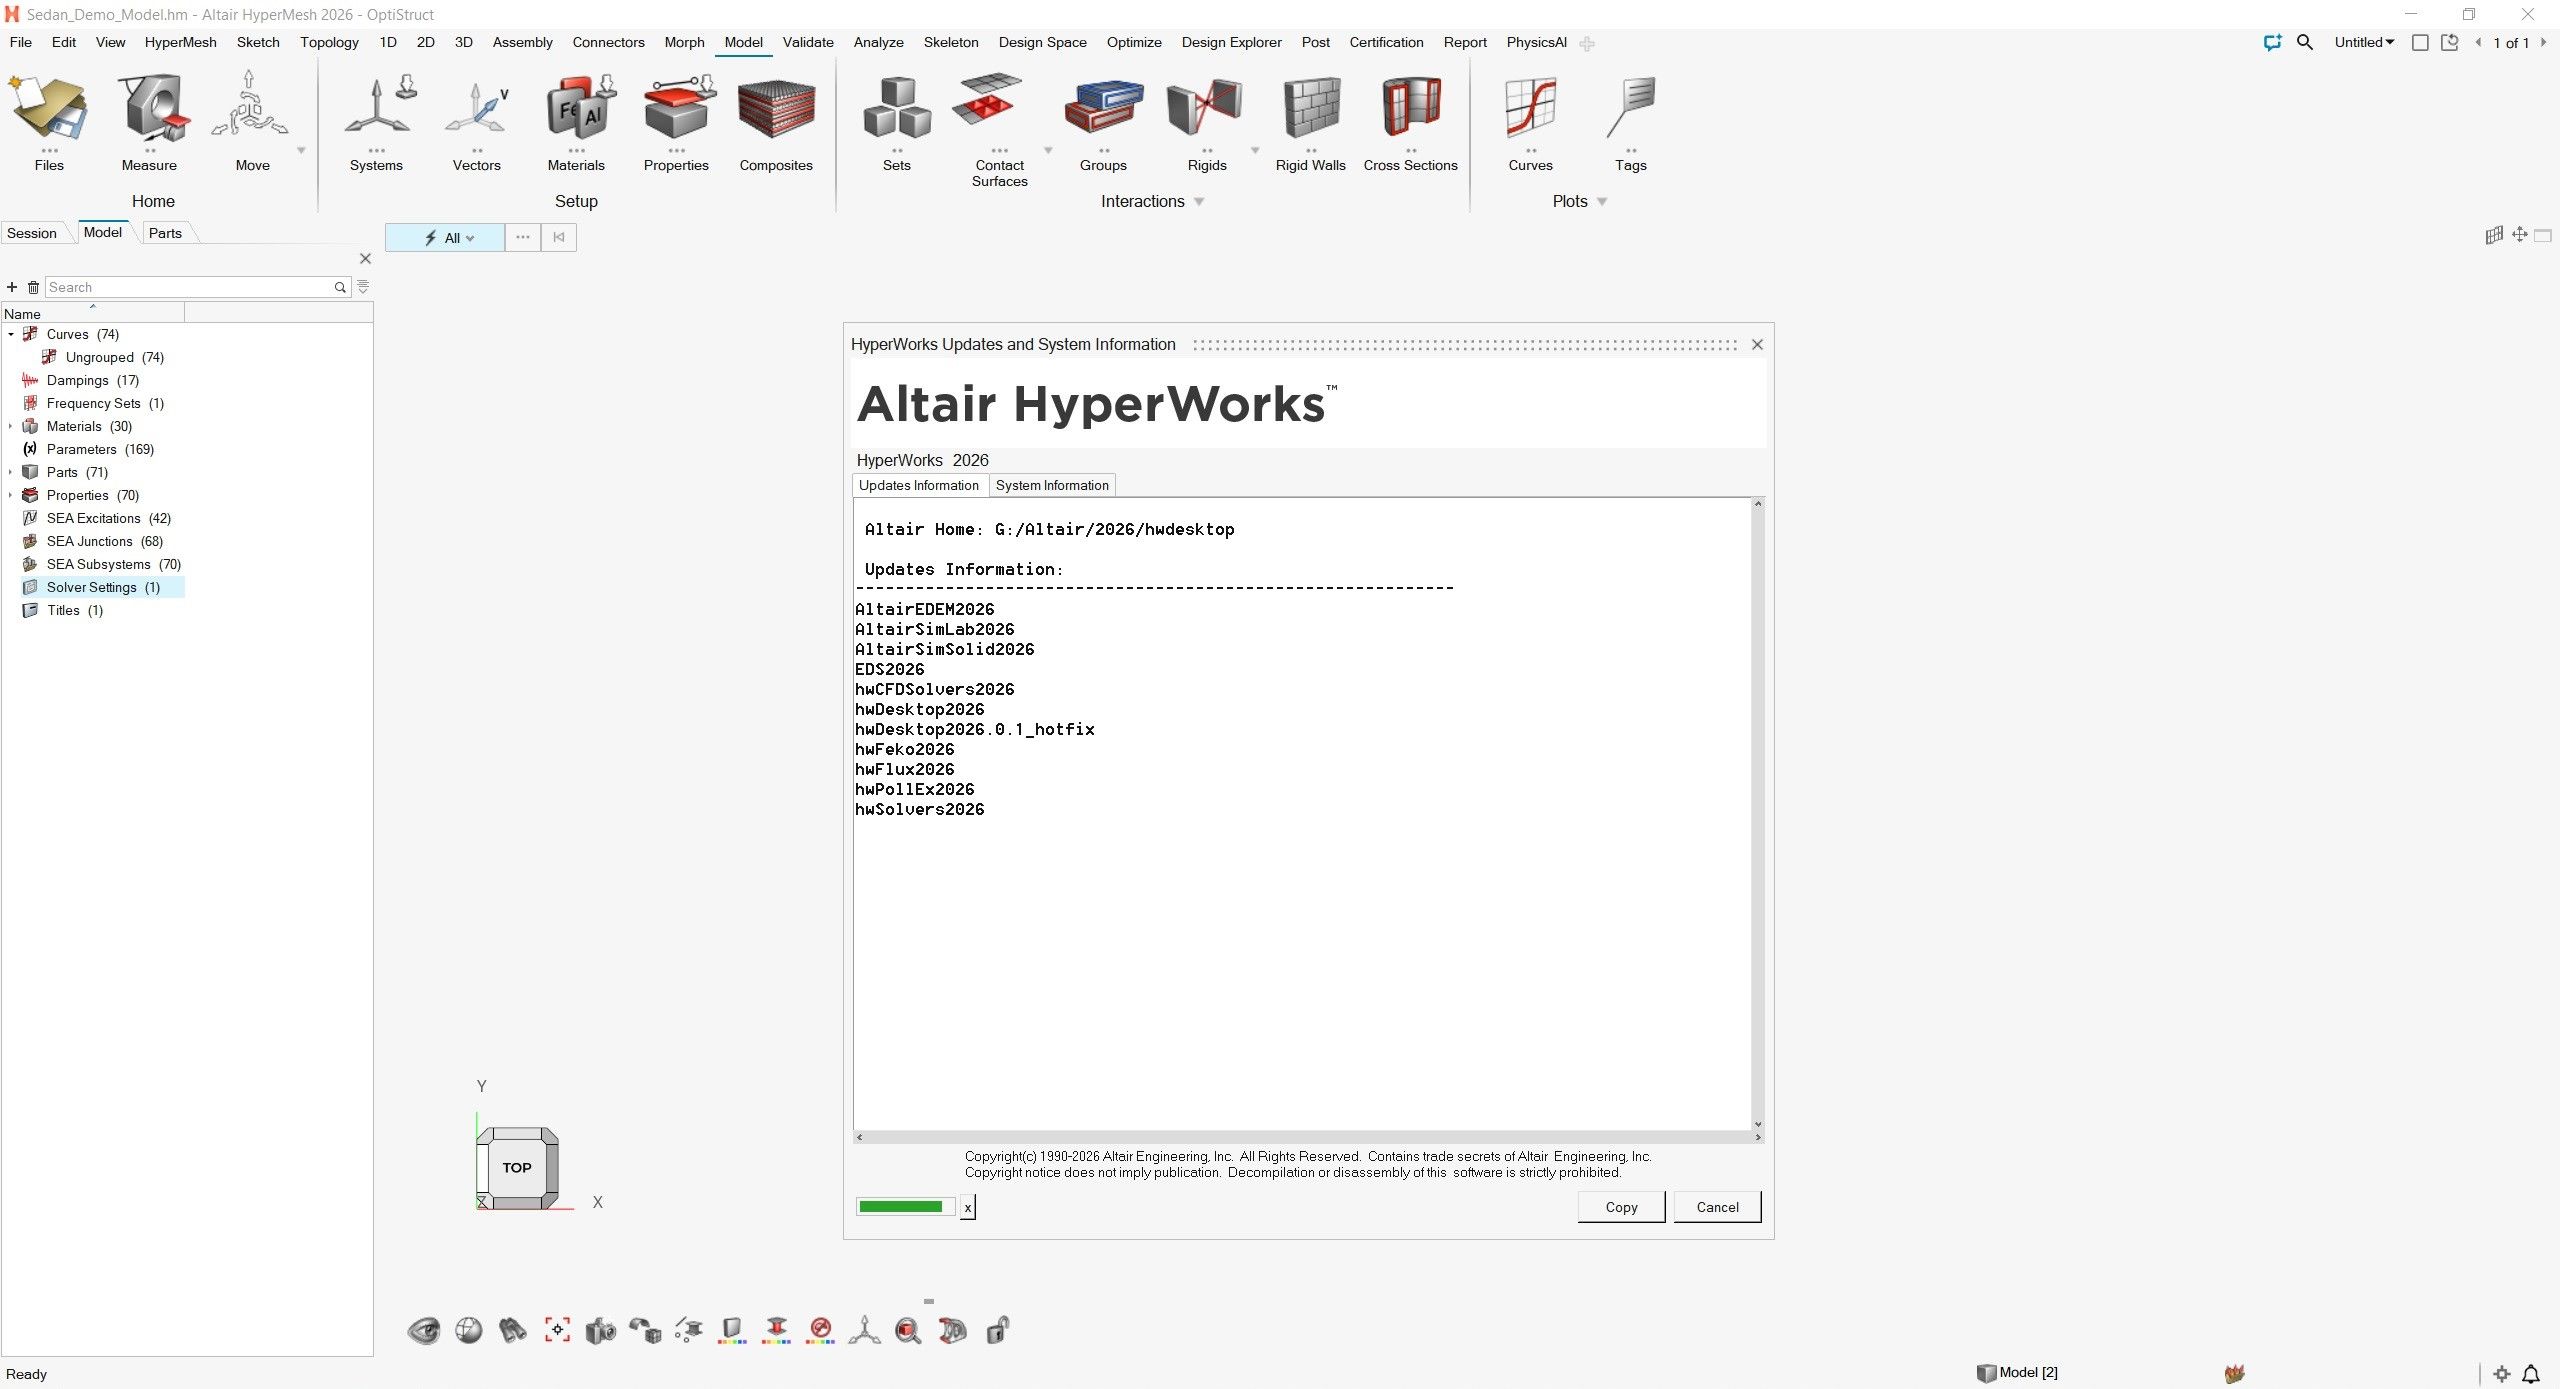Select the Cross Sections tool

click(x=1410, y=110)
